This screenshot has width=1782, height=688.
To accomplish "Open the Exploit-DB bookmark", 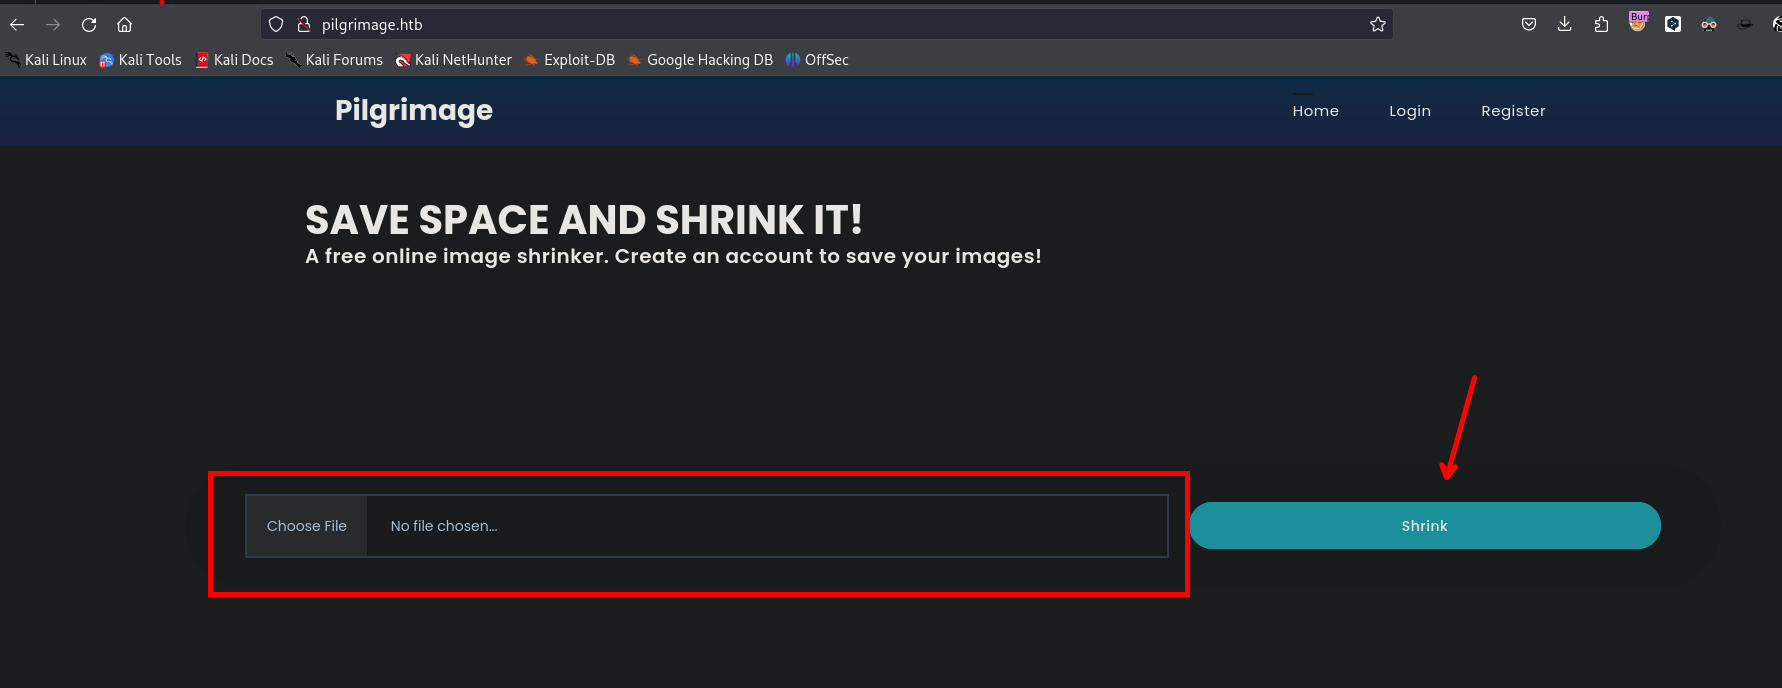I will (570, 60).
